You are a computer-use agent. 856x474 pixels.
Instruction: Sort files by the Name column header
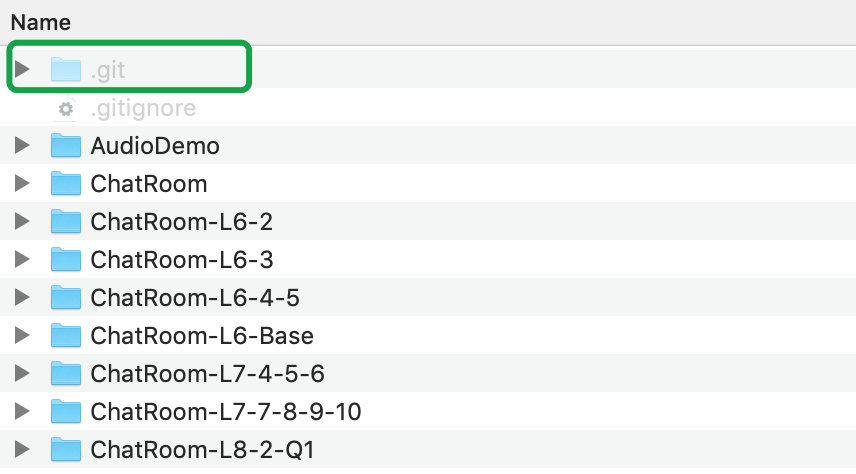[40, 21]
